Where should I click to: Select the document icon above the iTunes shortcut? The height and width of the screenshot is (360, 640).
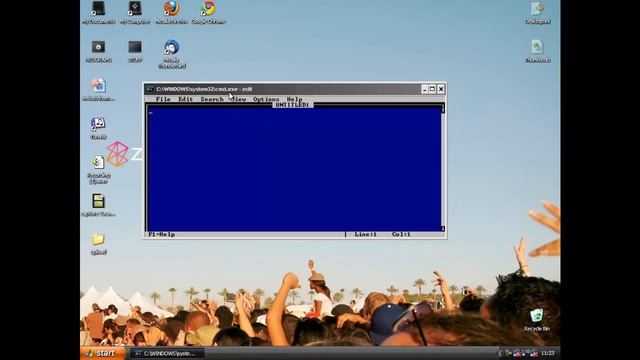pos(98,90)
